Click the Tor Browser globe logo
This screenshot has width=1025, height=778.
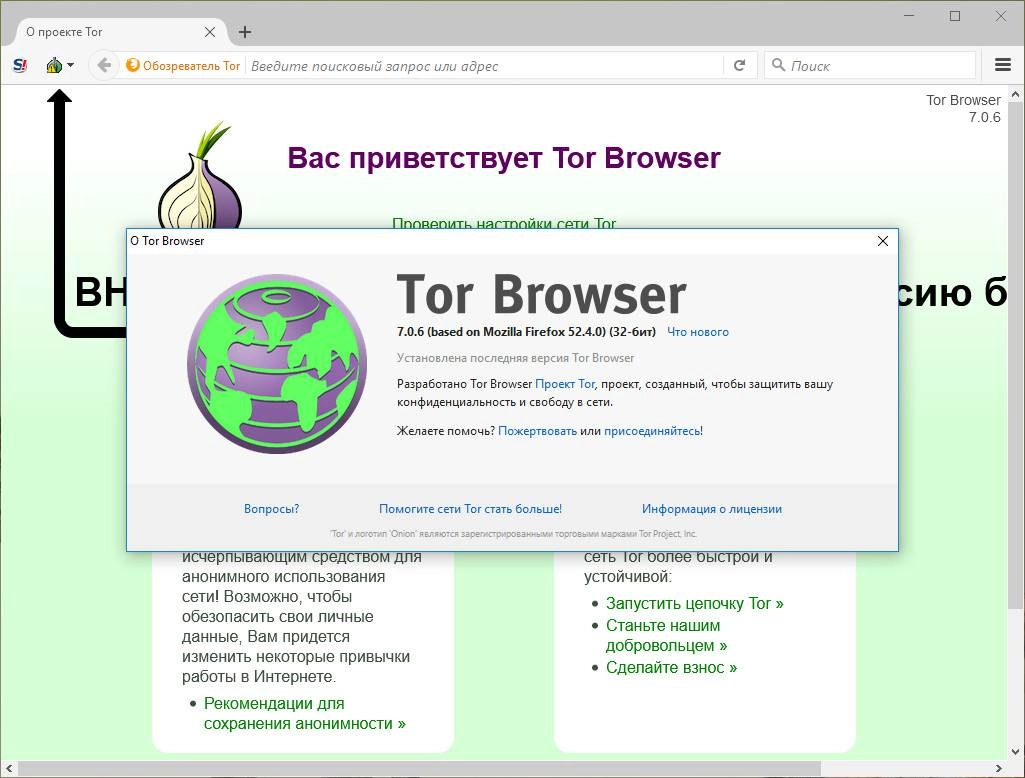pyautogui.click(x=277, y=364)
